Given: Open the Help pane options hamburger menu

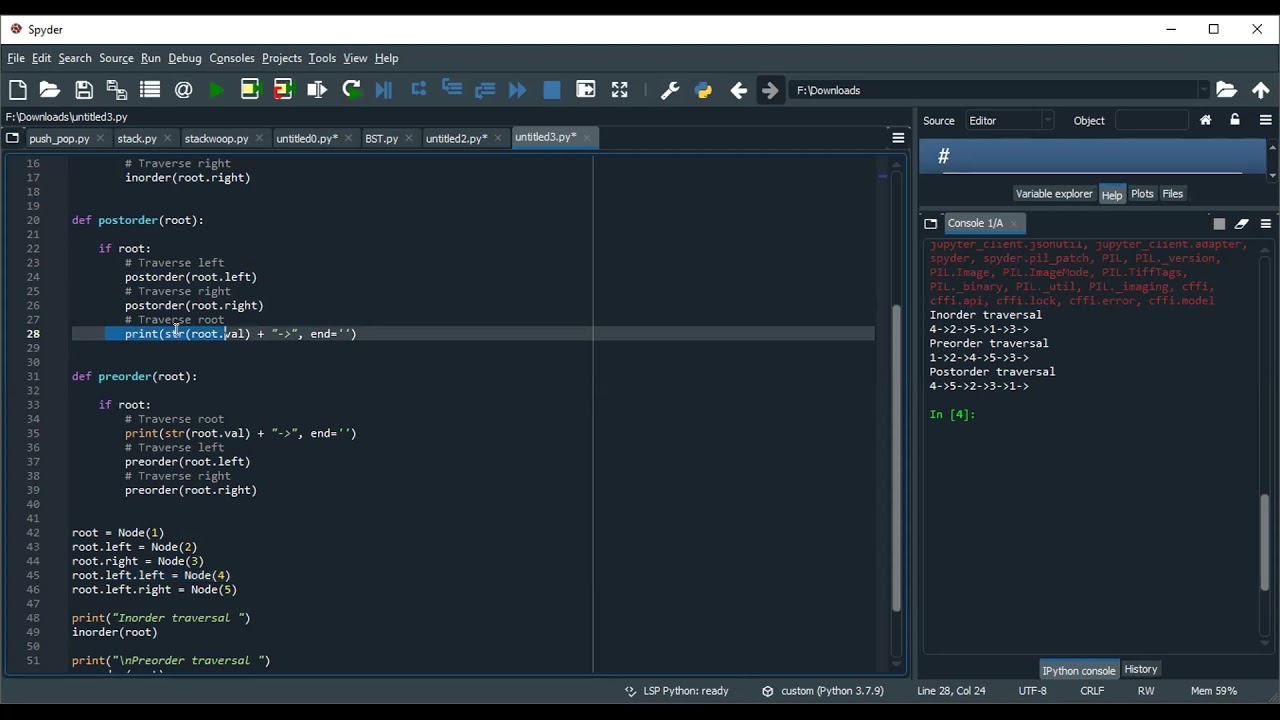Looking at the screenshot, I should (1266, 120).
